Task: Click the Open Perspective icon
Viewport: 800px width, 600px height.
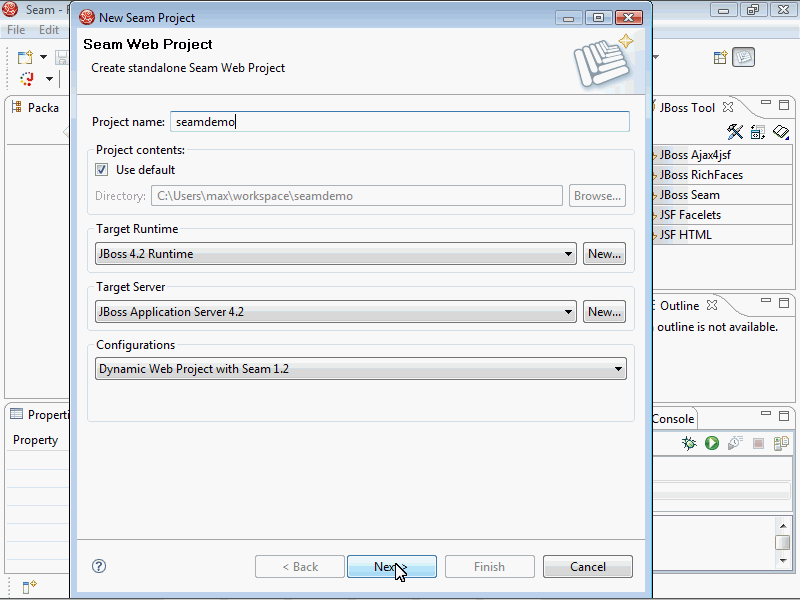Action: click(720, 57)
